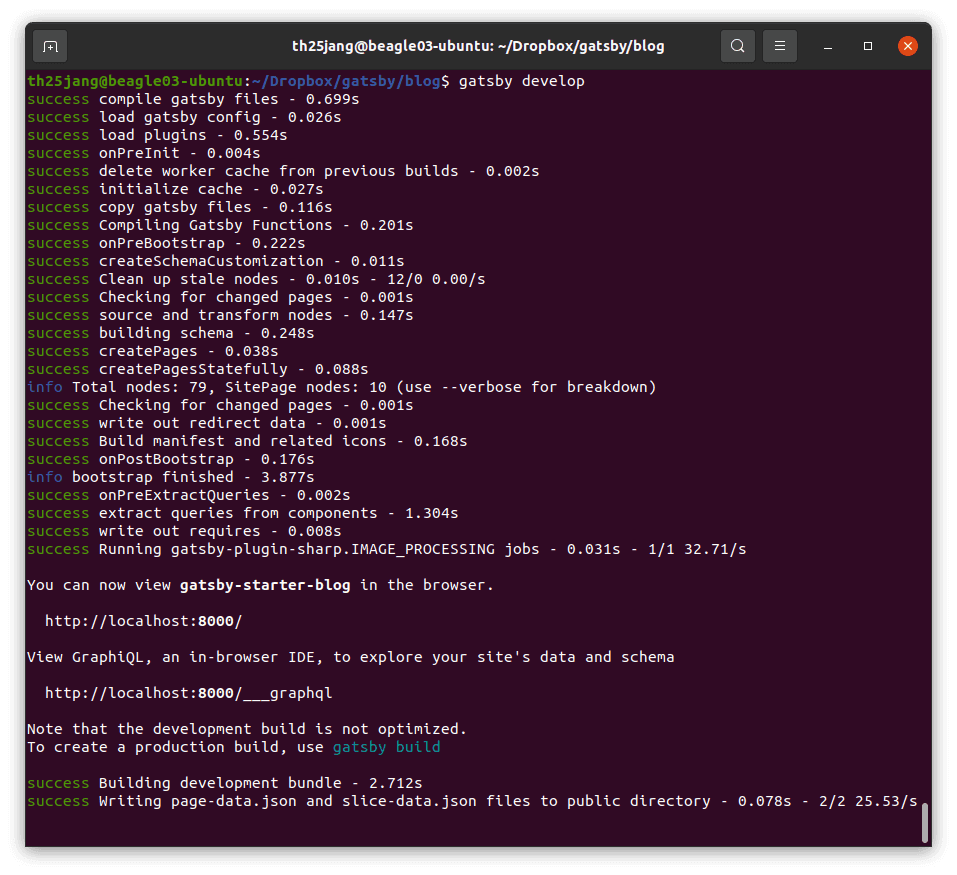Click the cyan 'gatsby build' text
This screenshot has height=875, width=957.
[x=386, y=747]
